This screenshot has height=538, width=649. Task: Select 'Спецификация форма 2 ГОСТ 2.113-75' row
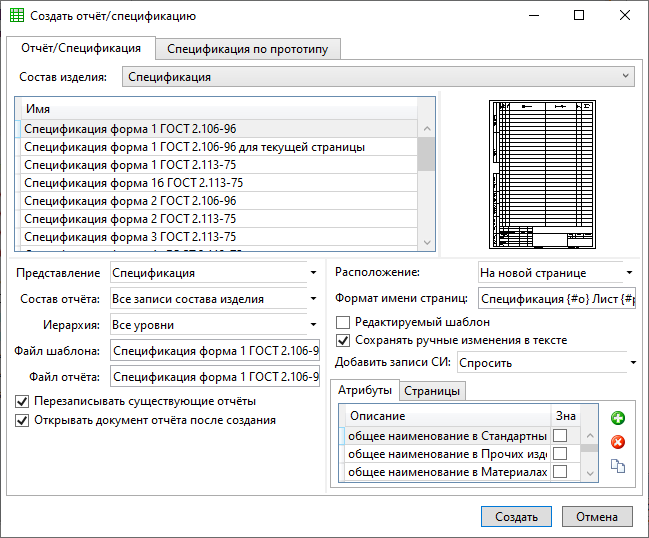click(x=219, y=219)
